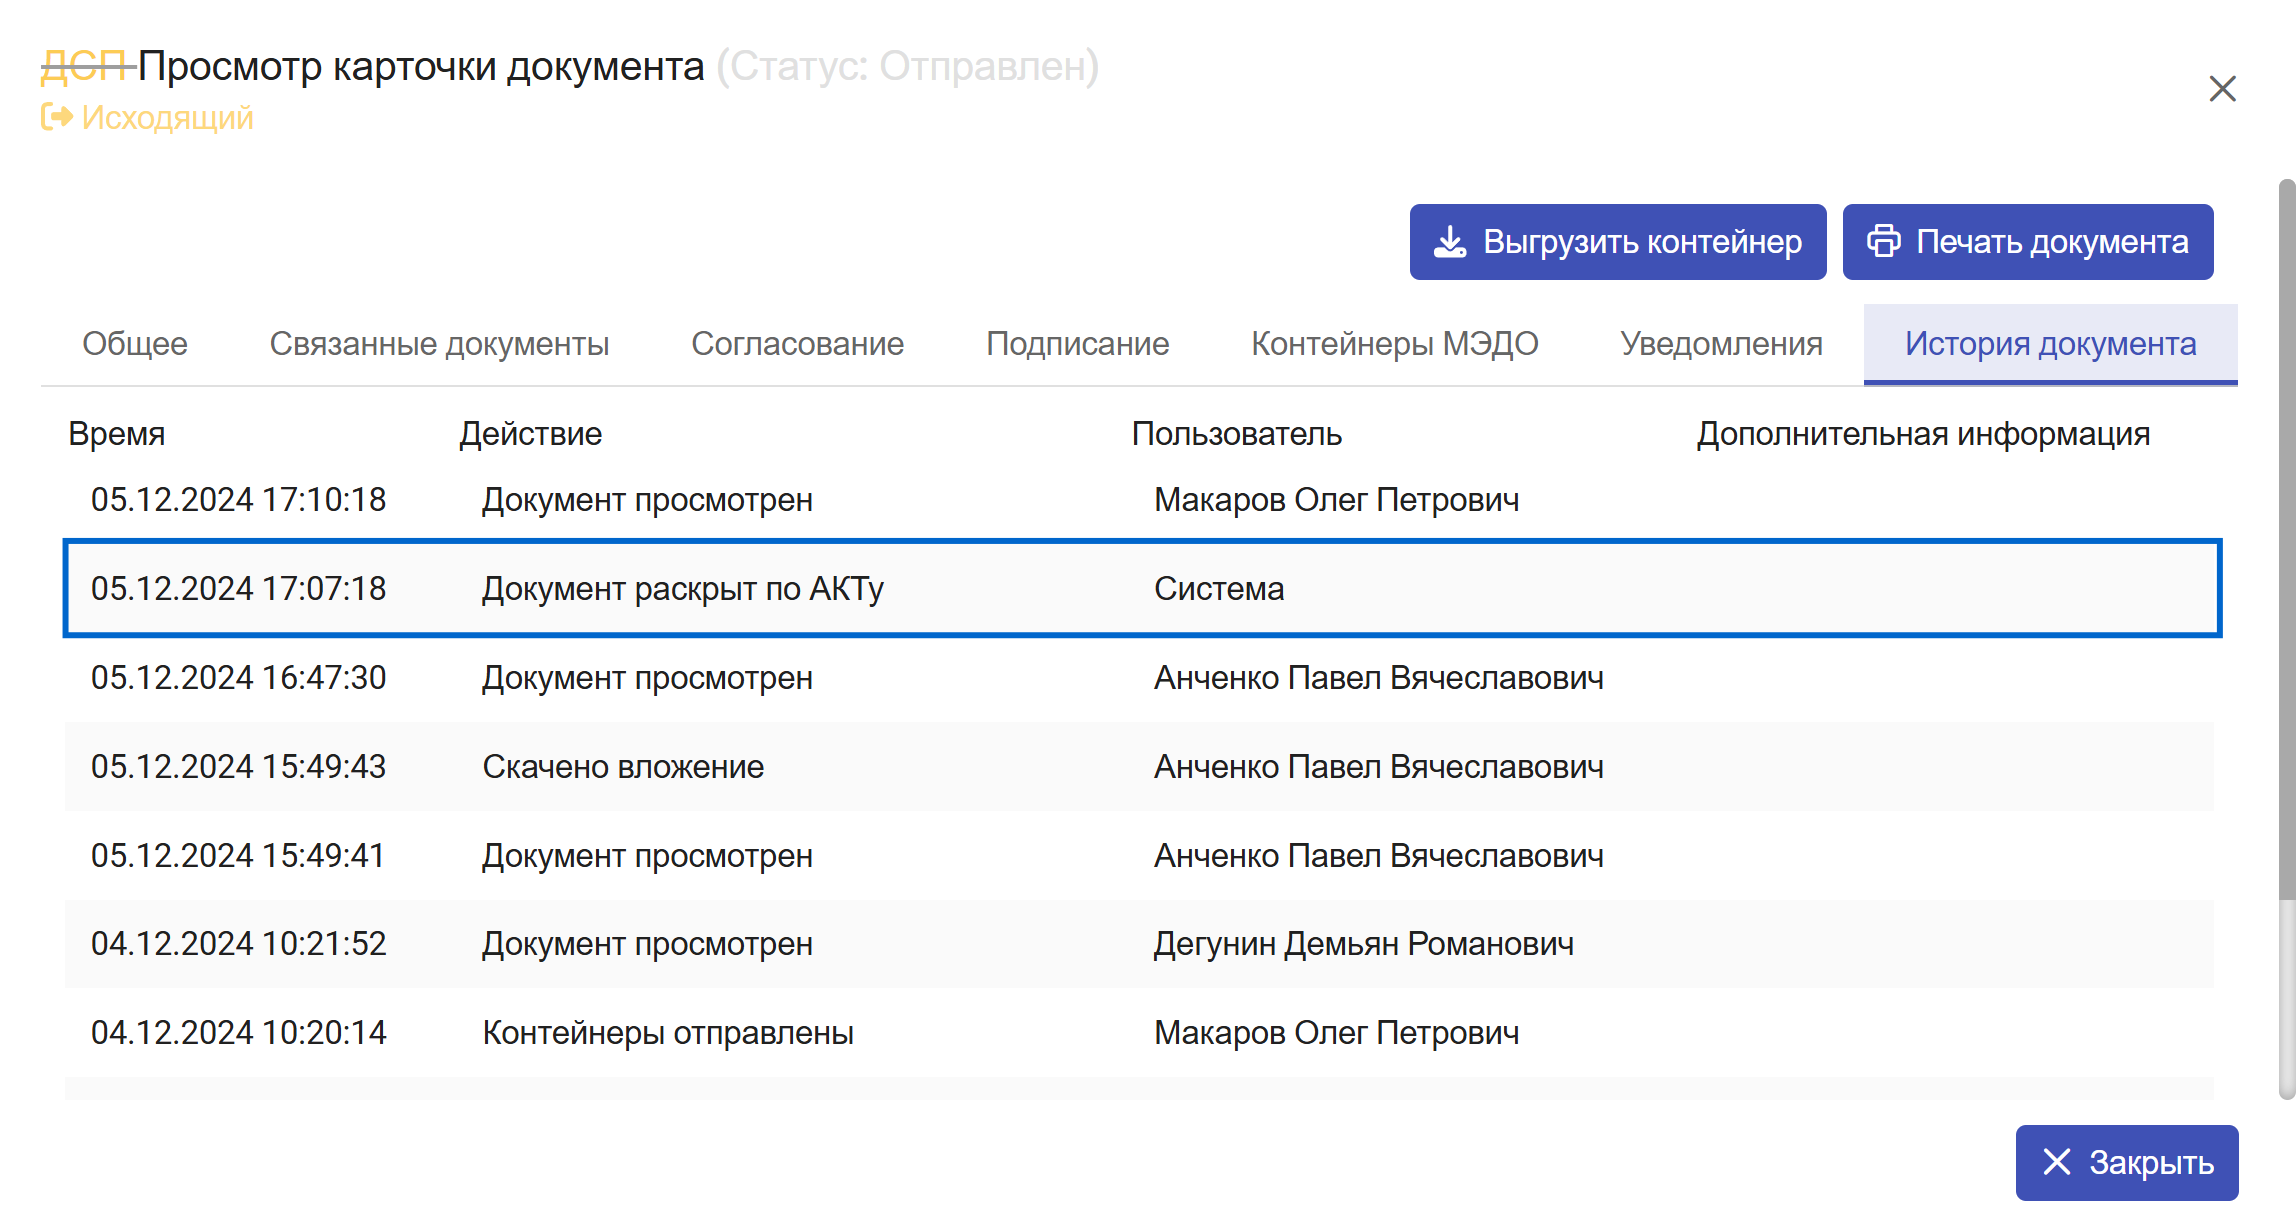
Task: Click the Печать документа button label
Action: coord(2053,242)
